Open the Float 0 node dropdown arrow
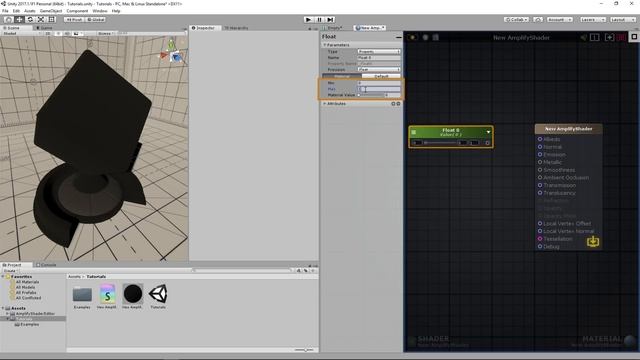This screenshot has width=640, height=360. click(488, 132)
